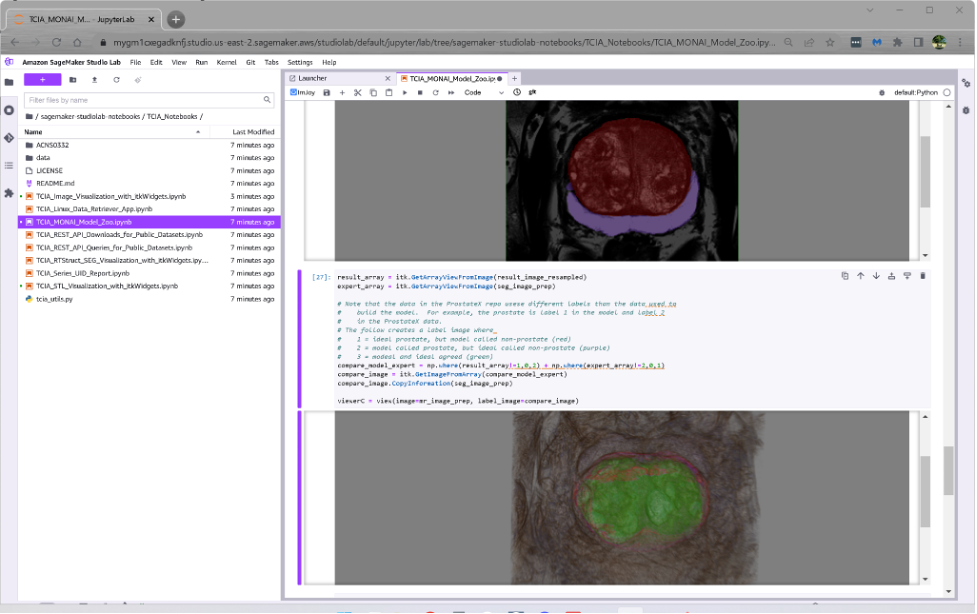The image size is (977, 614).
Task: Toggle the ImJoy checkbox in notebook toolbar
Action: tap(293, 92)
